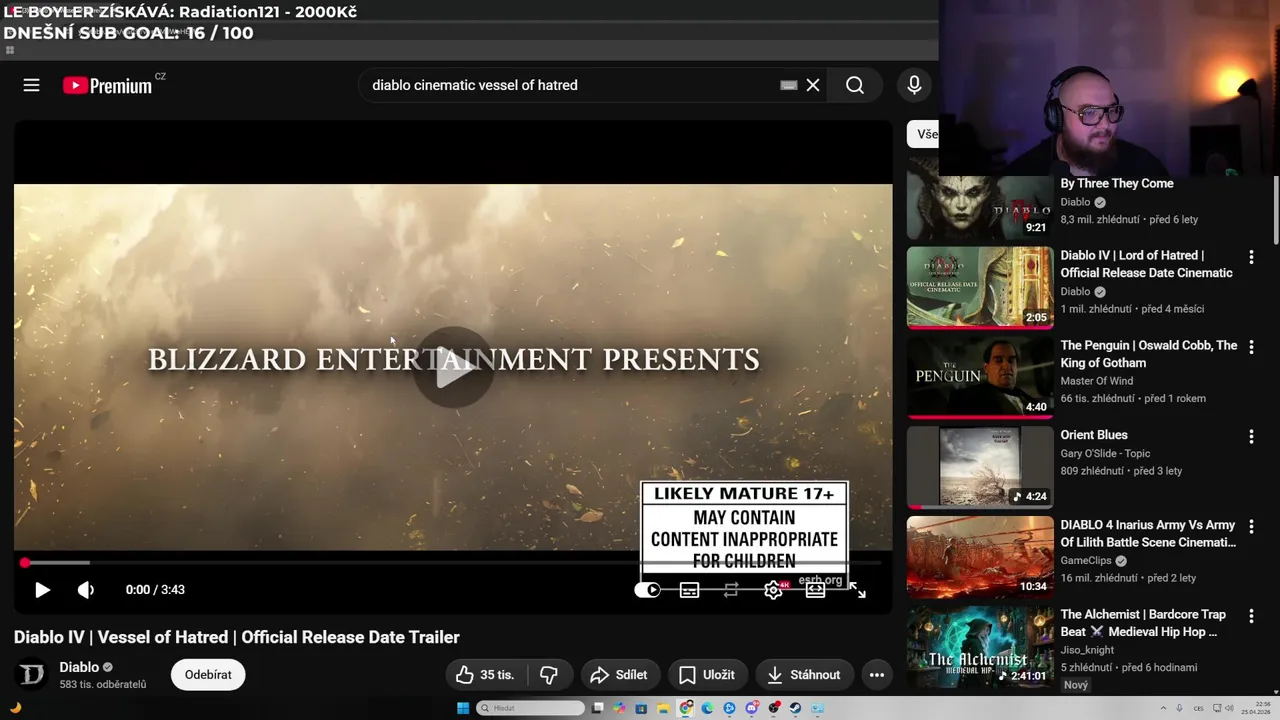Open Steam from the taskbar
Viewport: 1280px width, 720px height.
pyautogui.click(x=795, y=708)
